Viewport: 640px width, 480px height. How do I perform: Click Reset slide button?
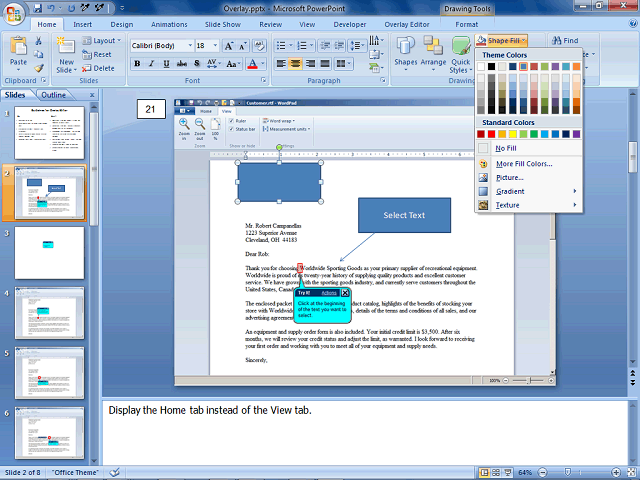pyautogui.click(x=97, y=54)
